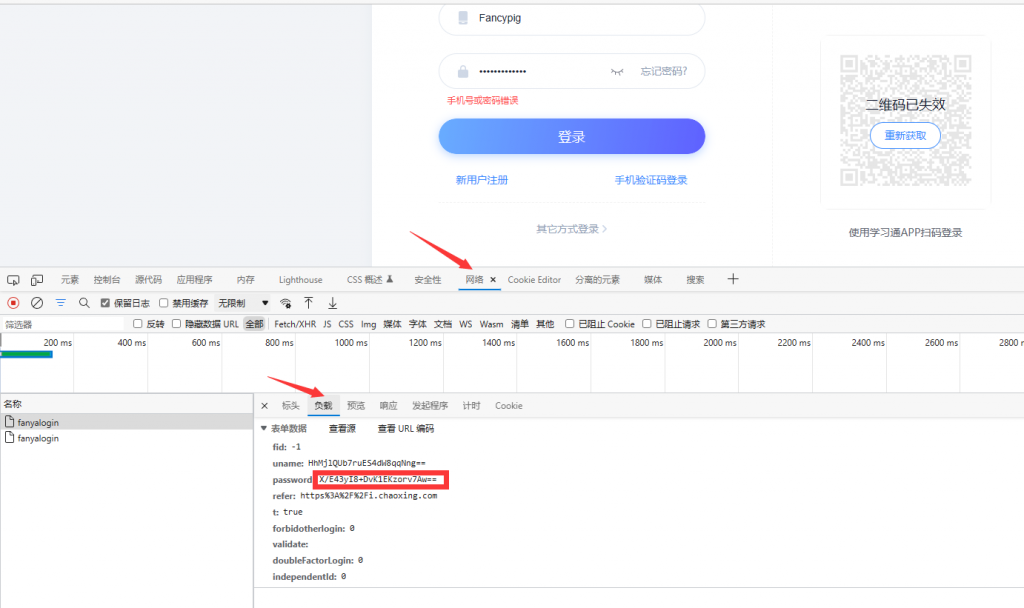1024x608 pixels.
Task: Open 分离的元素 tab
Action: click(x=597, y=280)
